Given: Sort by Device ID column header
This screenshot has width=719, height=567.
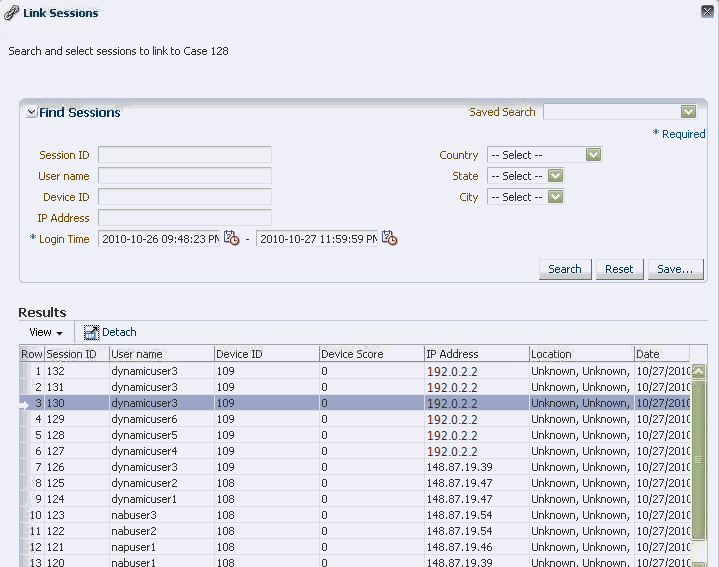Looking at the screenshot, I should click(x=267, y=354).
